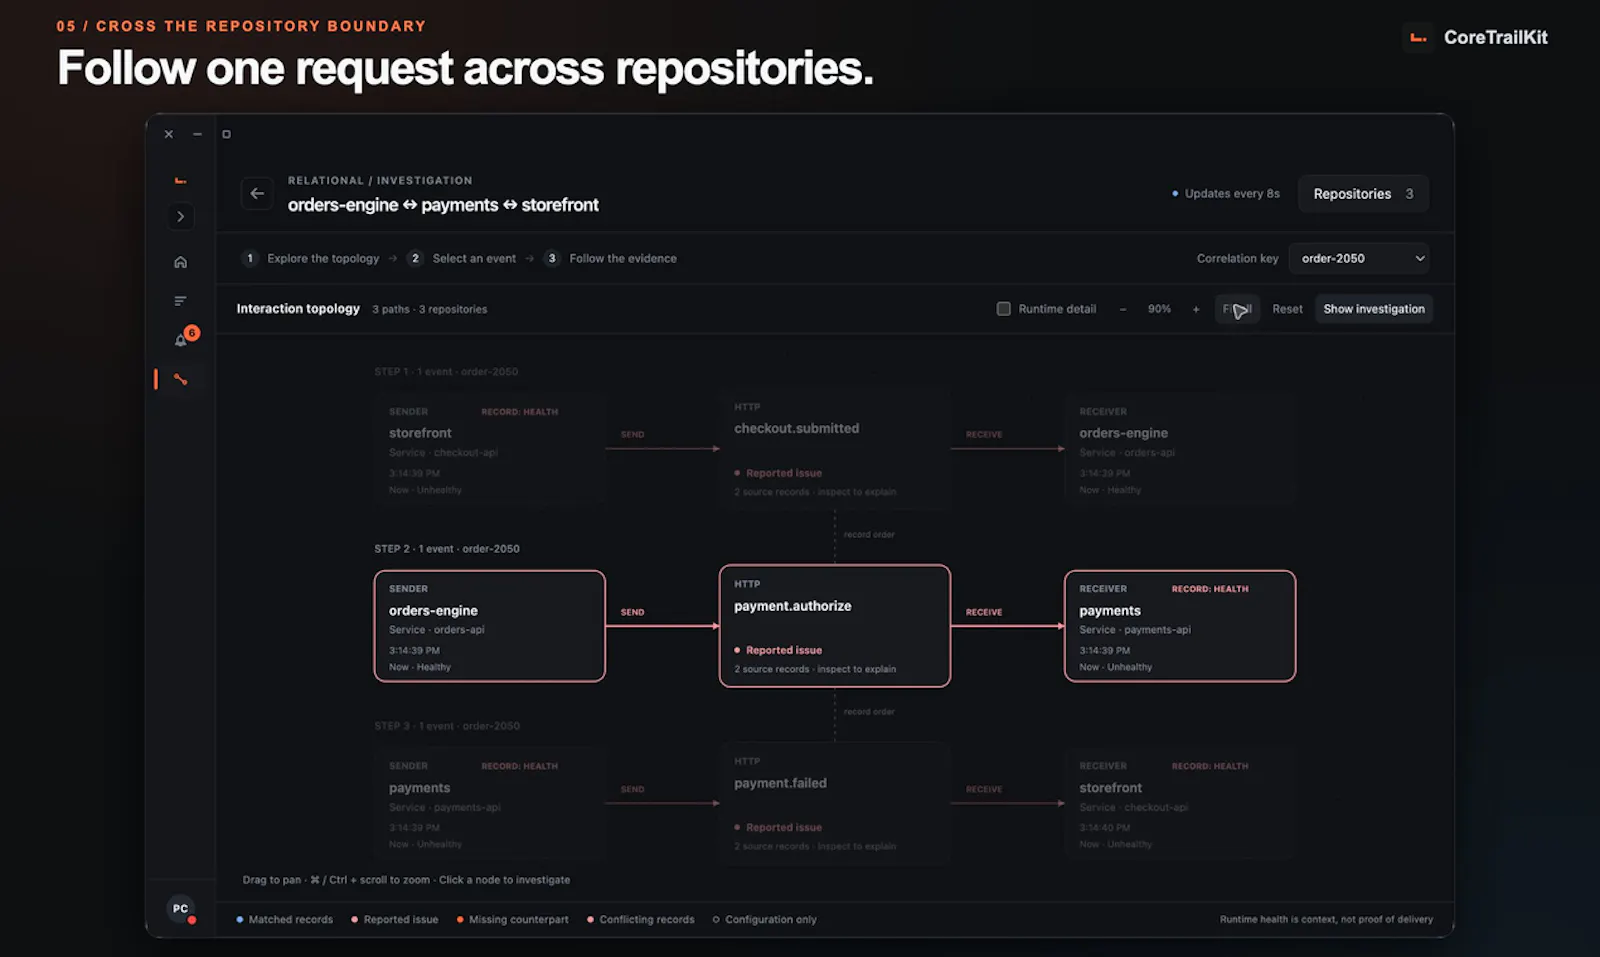The height and width of the screenshot is (957, 1600).
Task: Select the payments receiver node in step 2
Action: point(1180,626)
